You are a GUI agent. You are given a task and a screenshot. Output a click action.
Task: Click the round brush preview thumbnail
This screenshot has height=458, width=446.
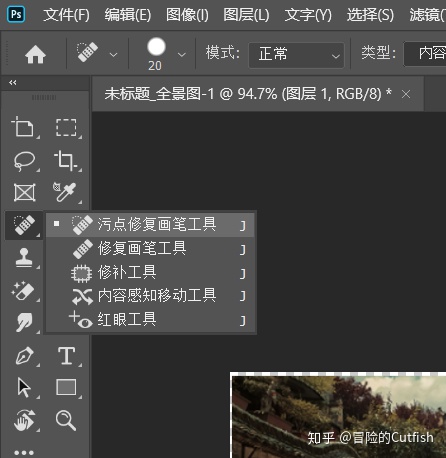click(156, 47)
